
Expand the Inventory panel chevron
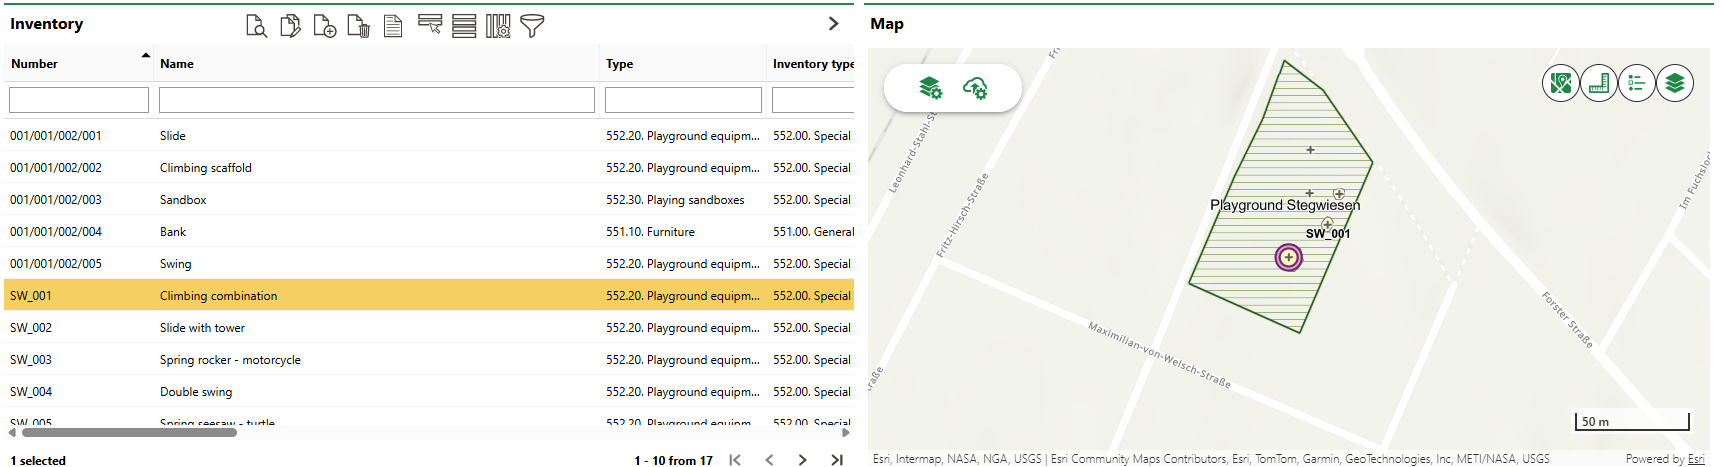[833, 24]
